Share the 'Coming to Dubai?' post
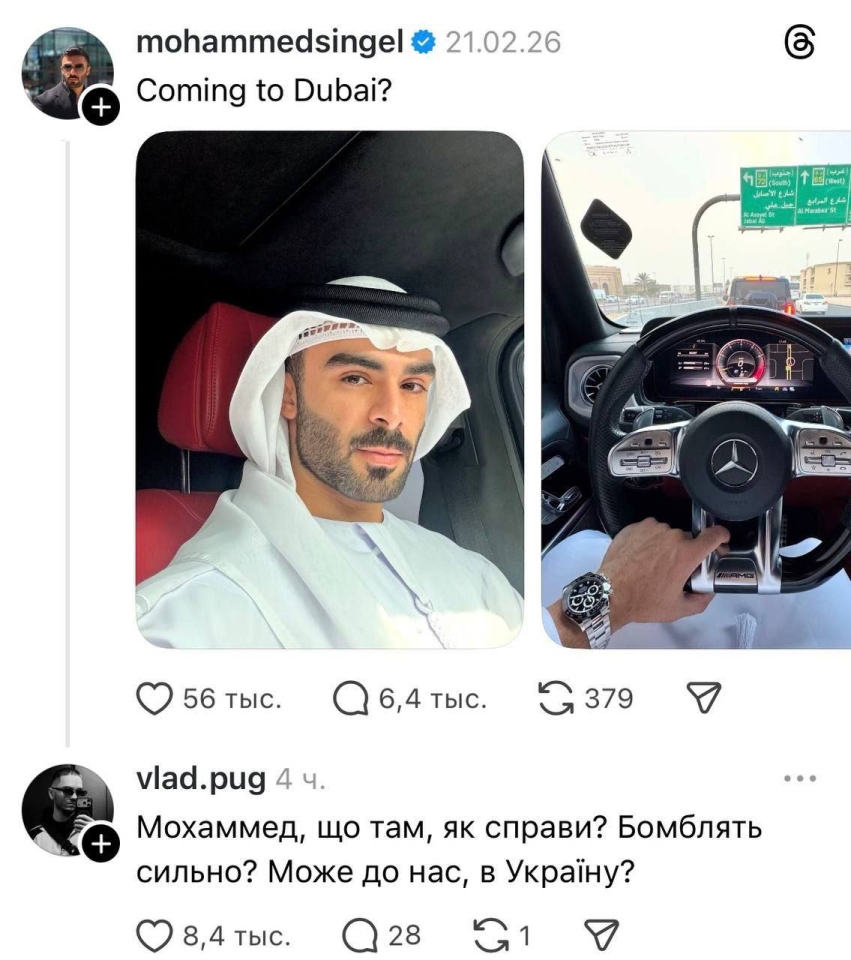Screen dimensions: 851x960 (x=704, y=697)
